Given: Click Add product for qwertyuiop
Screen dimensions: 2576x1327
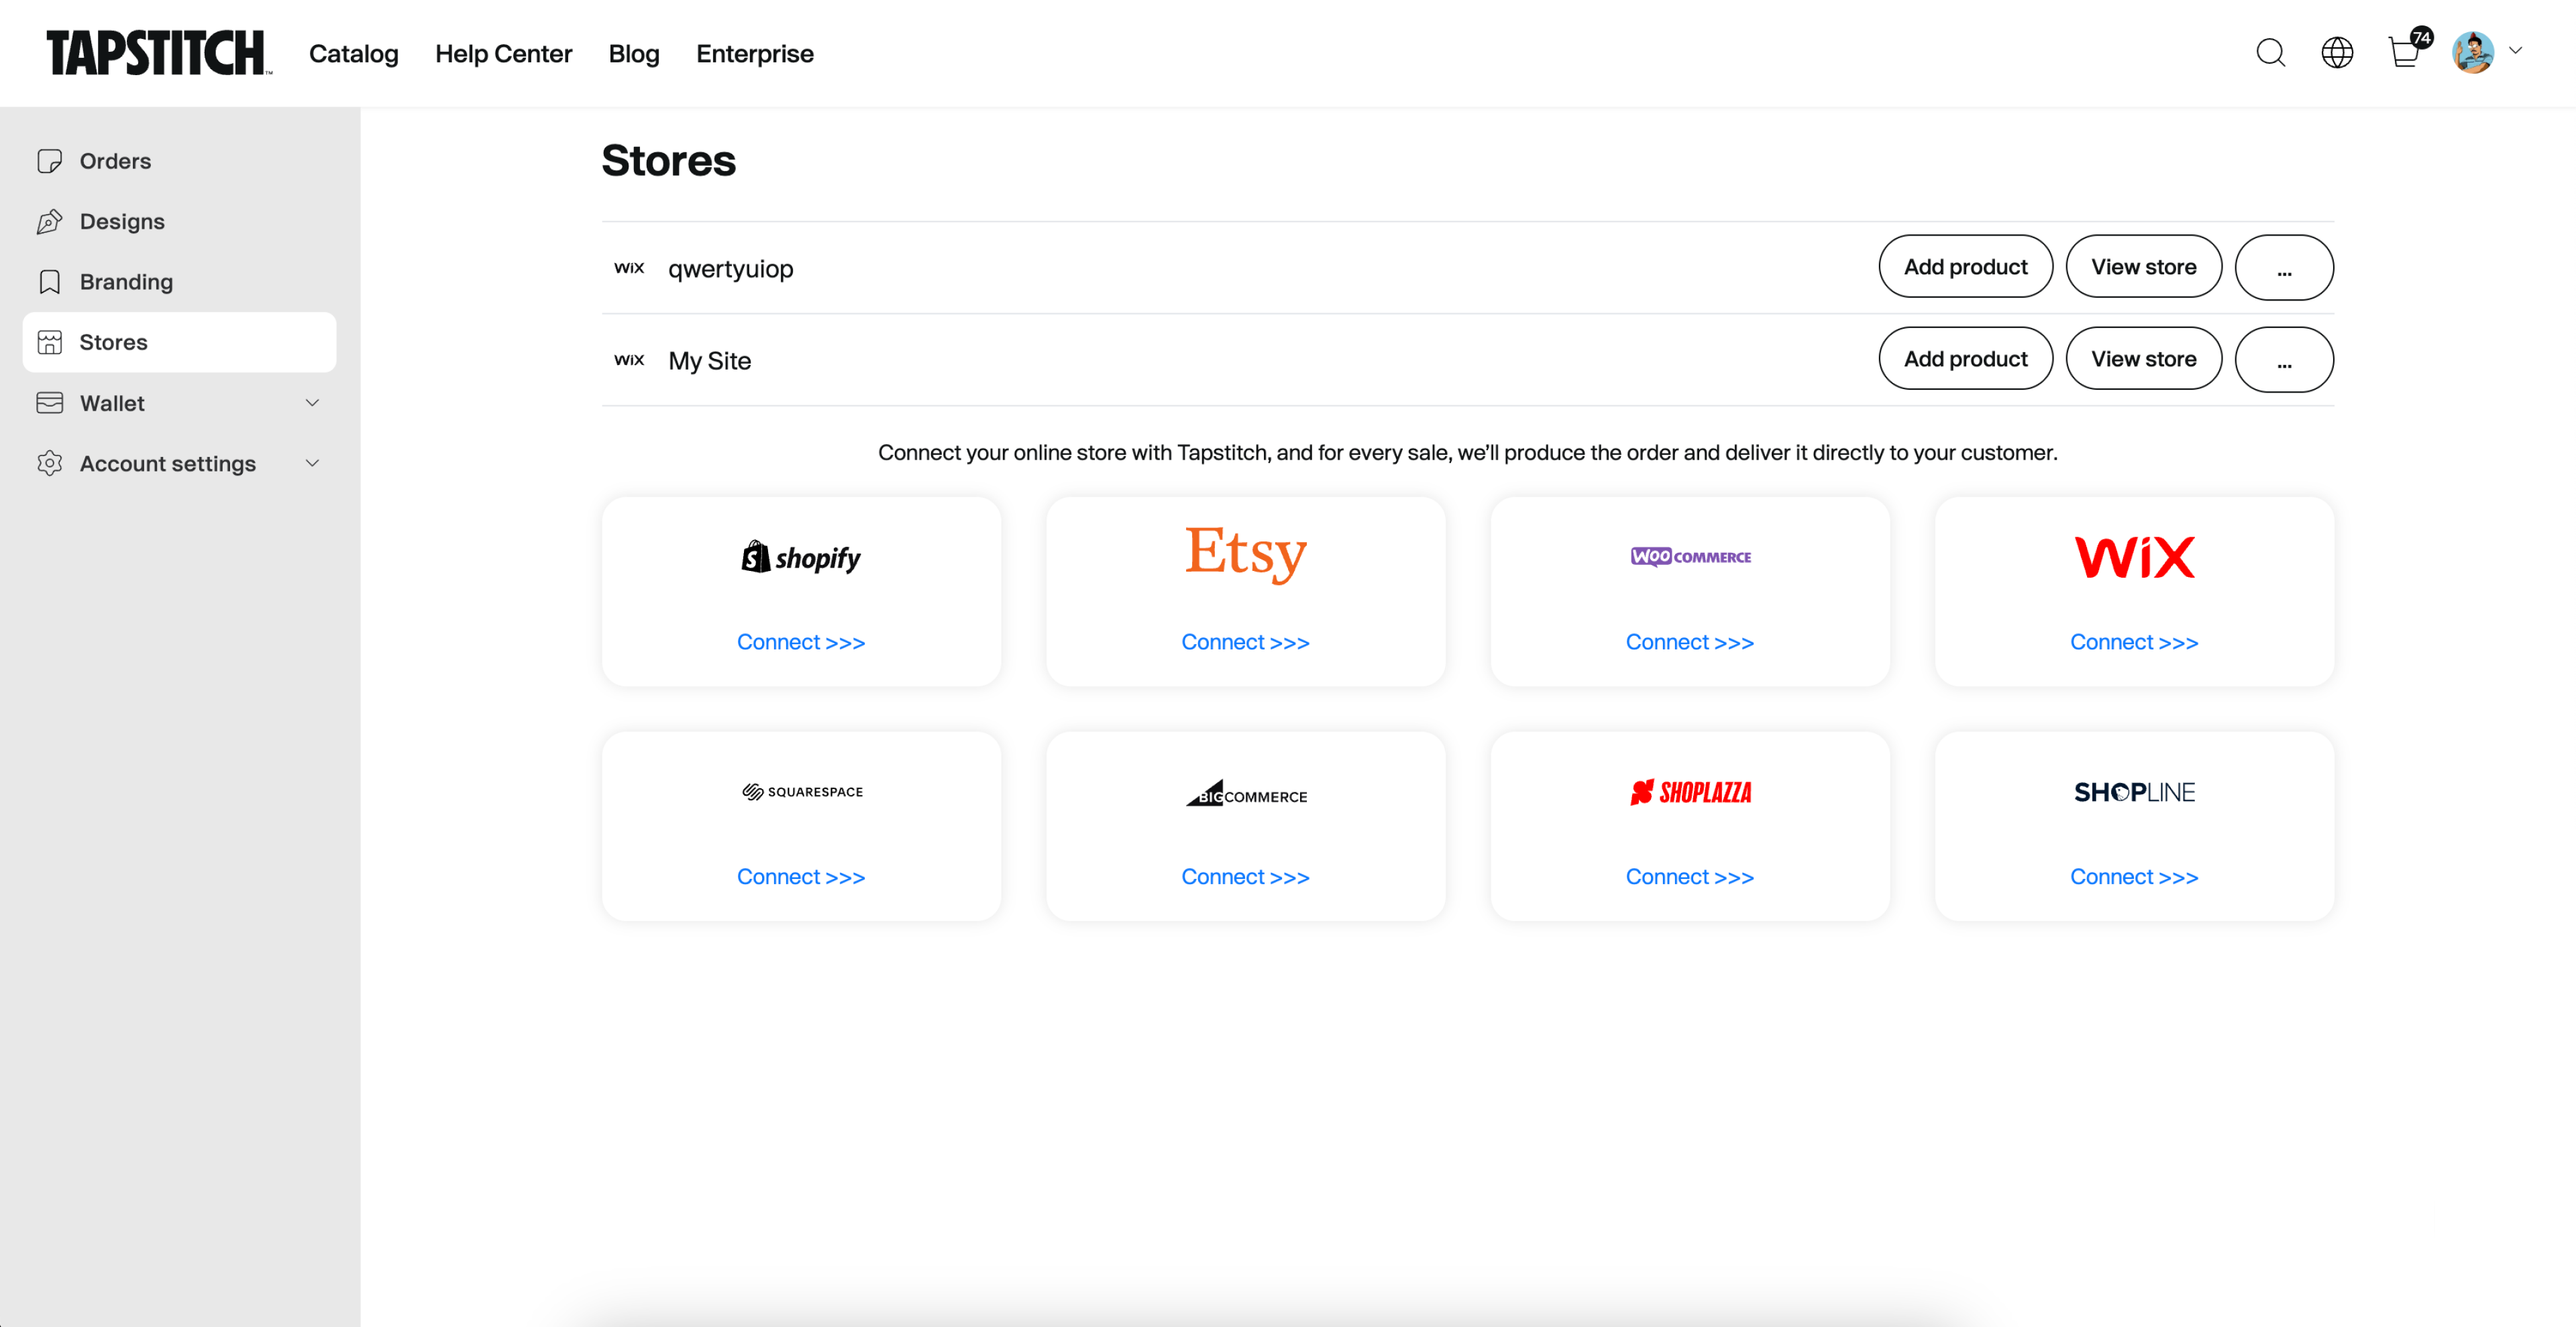Looking at the screenshot, I should [1964, 267].
